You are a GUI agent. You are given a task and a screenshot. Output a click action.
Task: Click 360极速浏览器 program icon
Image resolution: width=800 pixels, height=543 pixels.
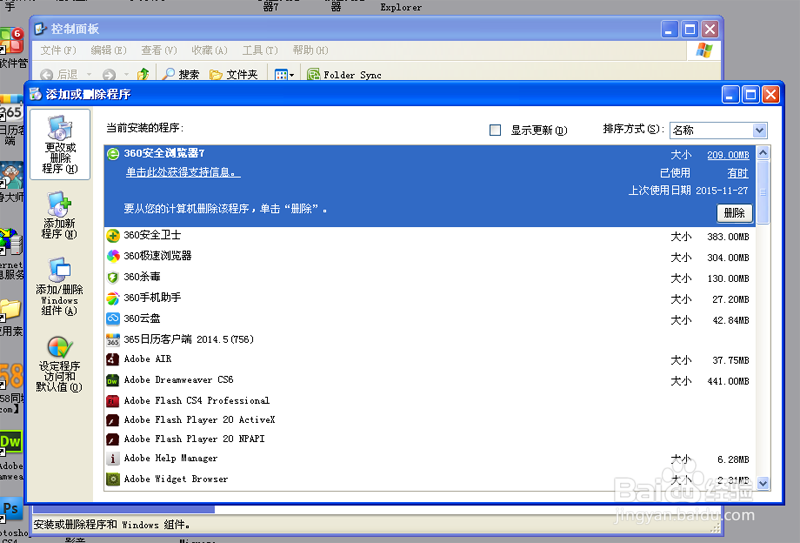(x=113, y=256)
